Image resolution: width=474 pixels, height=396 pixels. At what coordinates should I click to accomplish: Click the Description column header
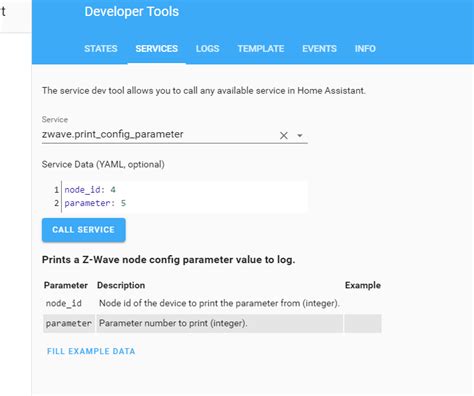(121, 285)
